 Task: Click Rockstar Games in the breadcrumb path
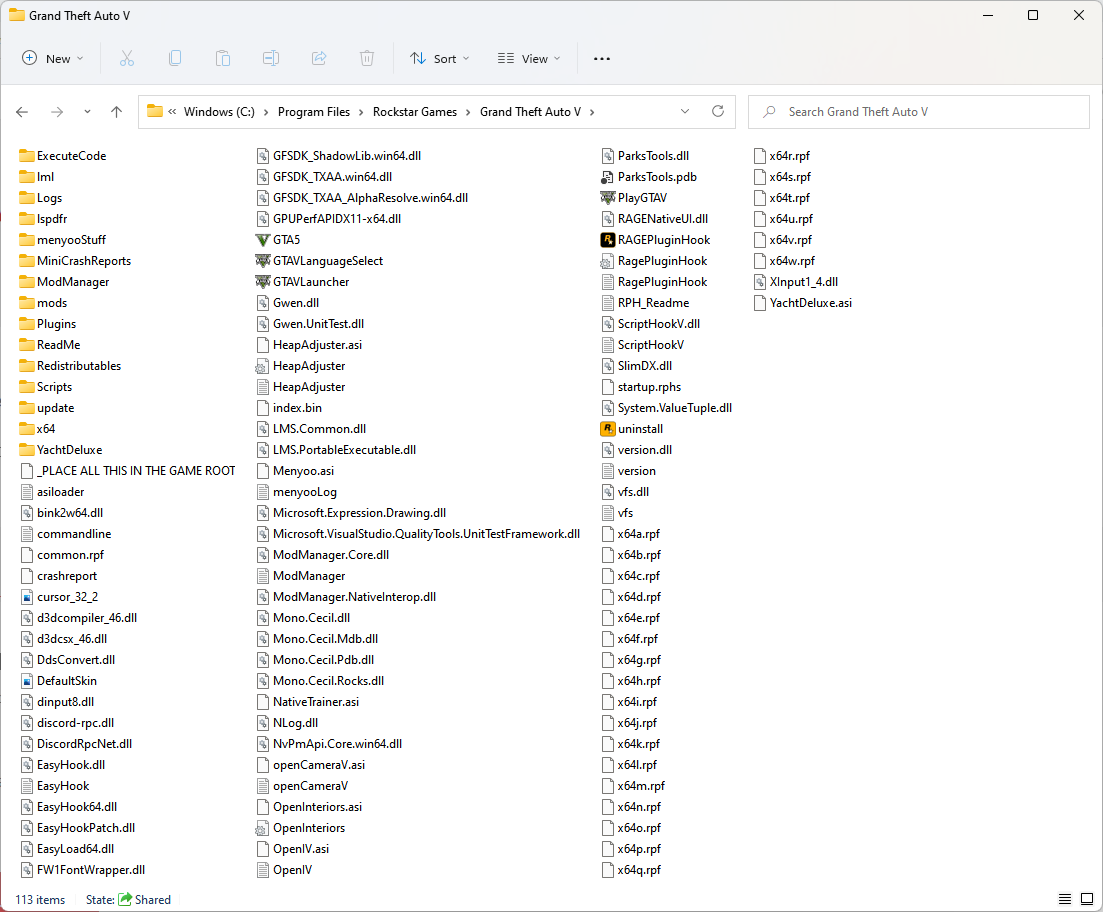[x=415, y=112]
